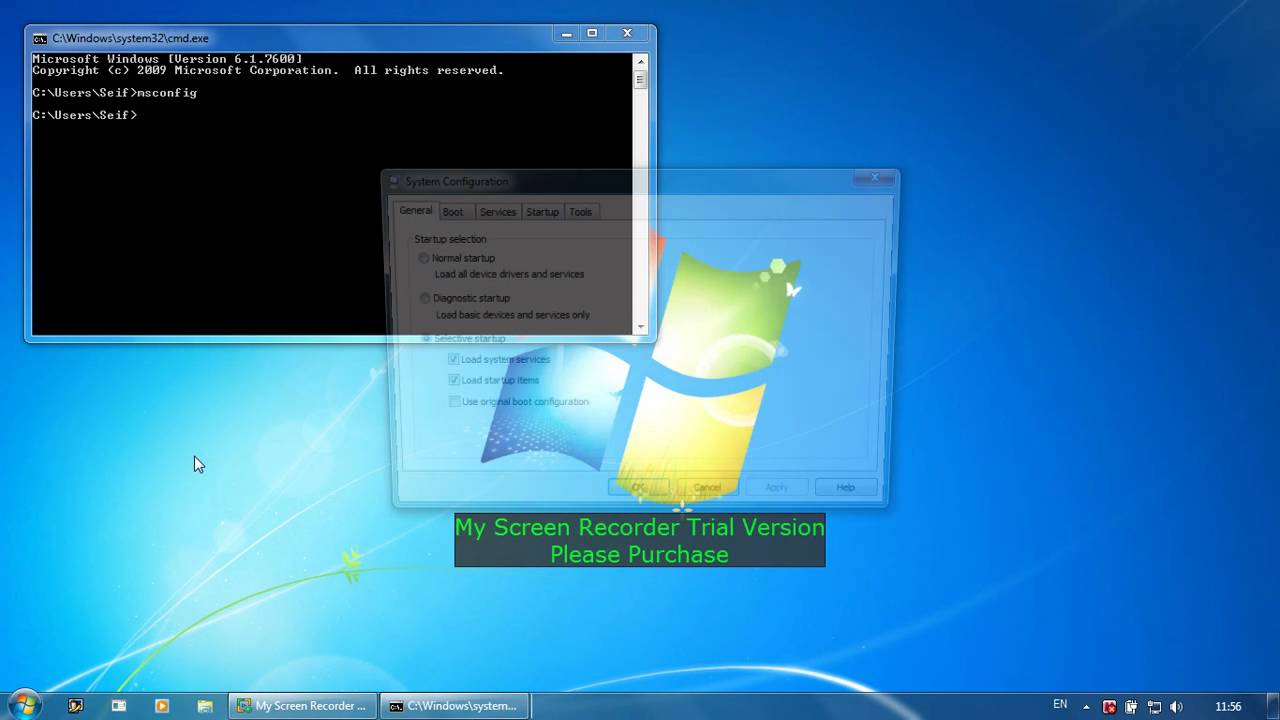Open the power plug battery tray icon
Viewport: 1280px width, 720px height.
[1131, 706]
